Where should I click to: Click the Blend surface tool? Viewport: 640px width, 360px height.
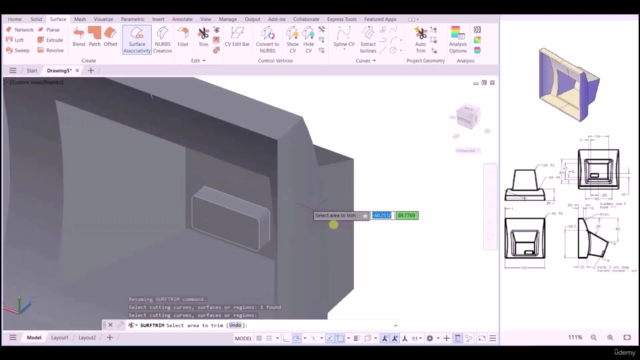click(79, 37)
